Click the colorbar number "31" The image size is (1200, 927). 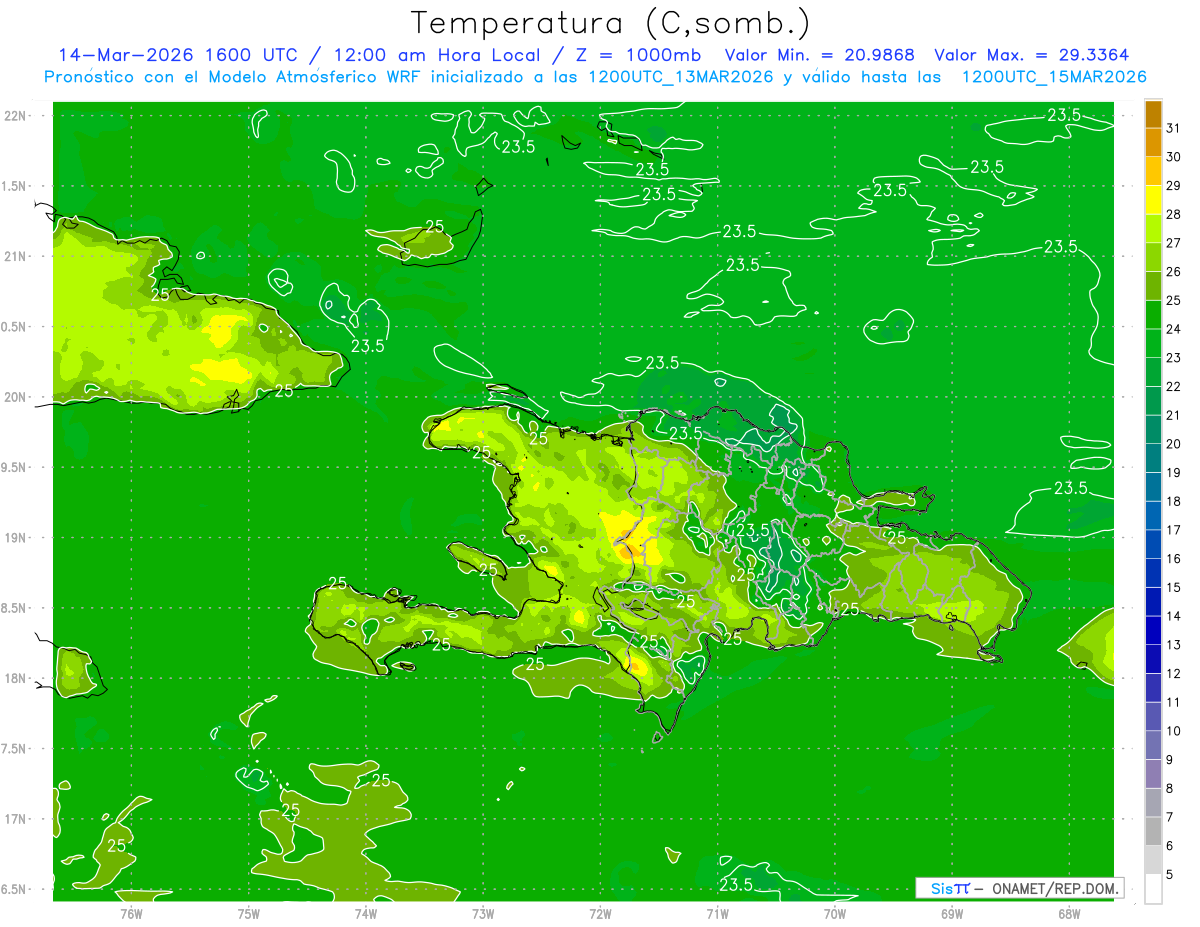tap(1174, 128)
